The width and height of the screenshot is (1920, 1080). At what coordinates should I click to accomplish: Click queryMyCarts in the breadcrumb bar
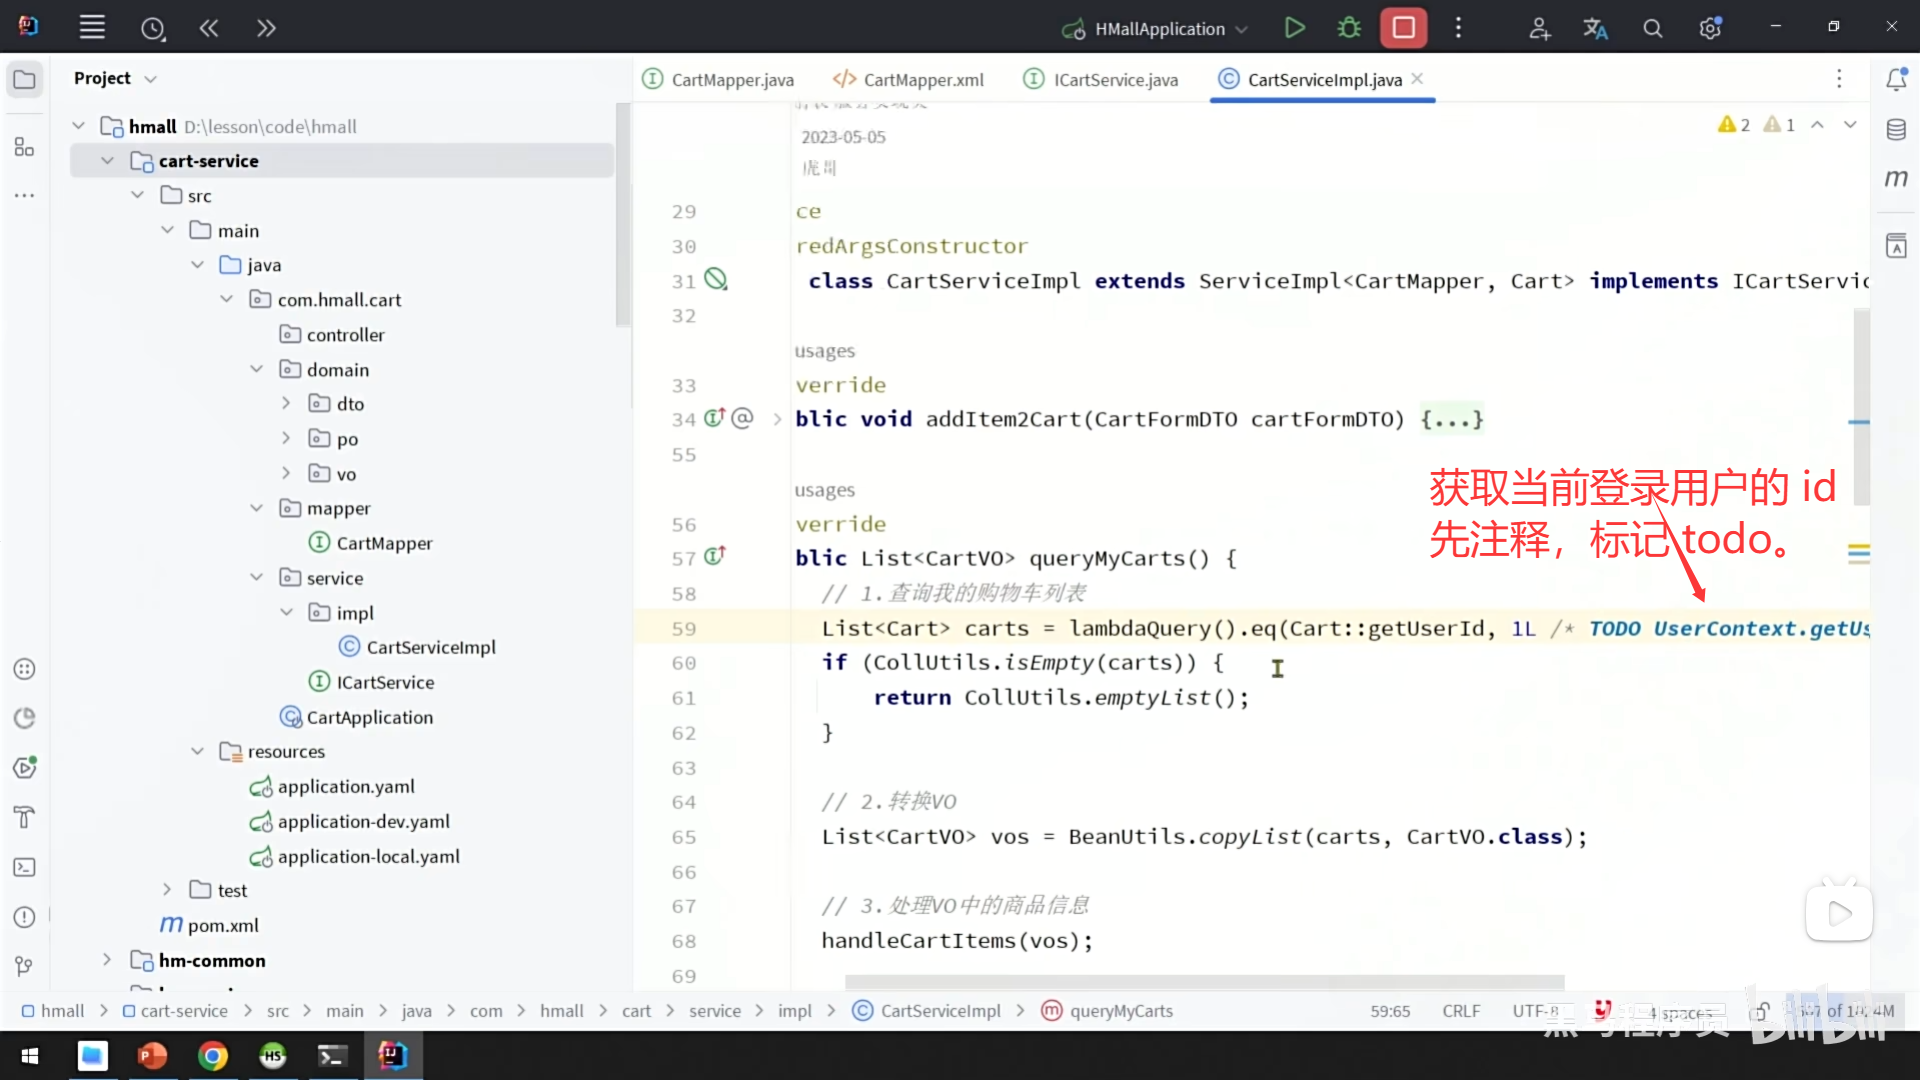[x=1120, y=1011]
